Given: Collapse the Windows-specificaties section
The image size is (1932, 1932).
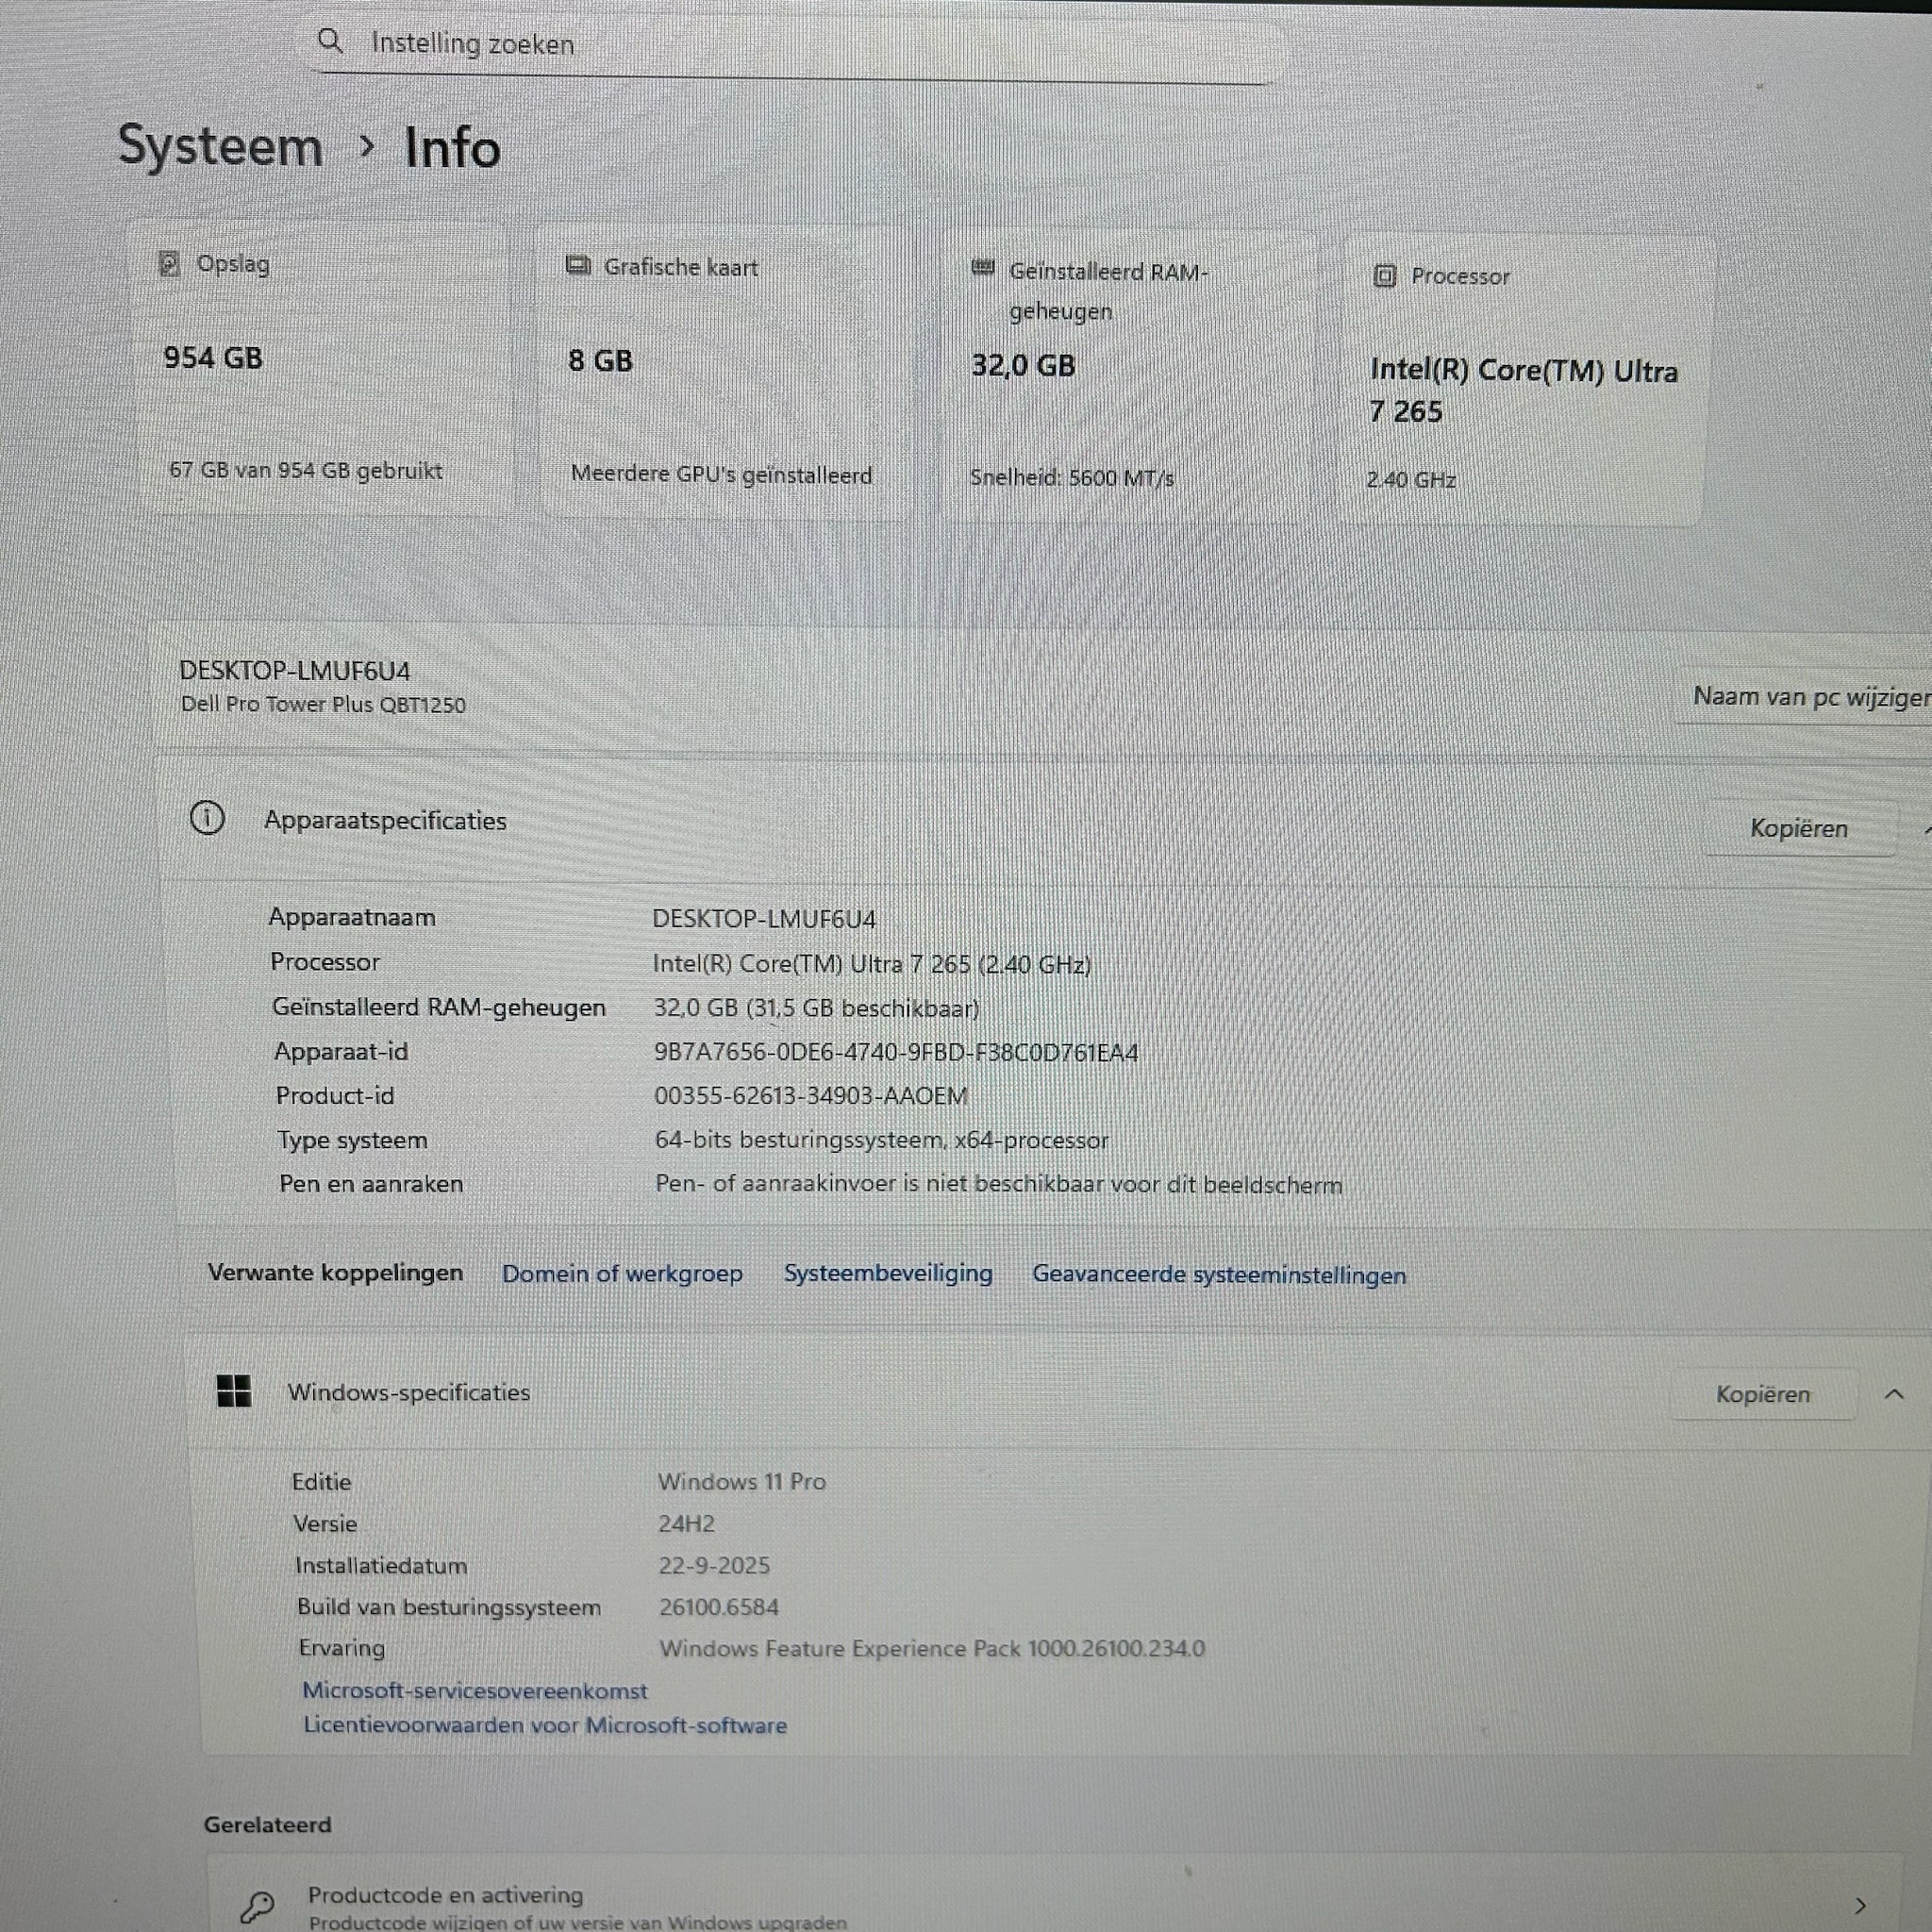Looking at the screenshot, I should coord(1893,1394).
